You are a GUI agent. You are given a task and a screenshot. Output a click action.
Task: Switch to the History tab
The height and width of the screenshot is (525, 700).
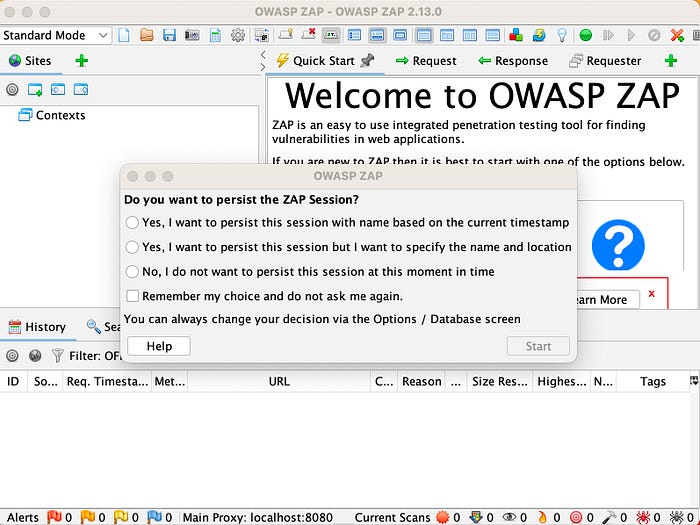coord(38,327)
